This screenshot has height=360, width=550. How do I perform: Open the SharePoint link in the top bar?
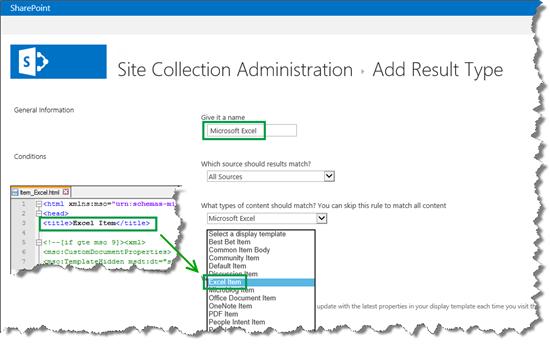coord(30,8)
